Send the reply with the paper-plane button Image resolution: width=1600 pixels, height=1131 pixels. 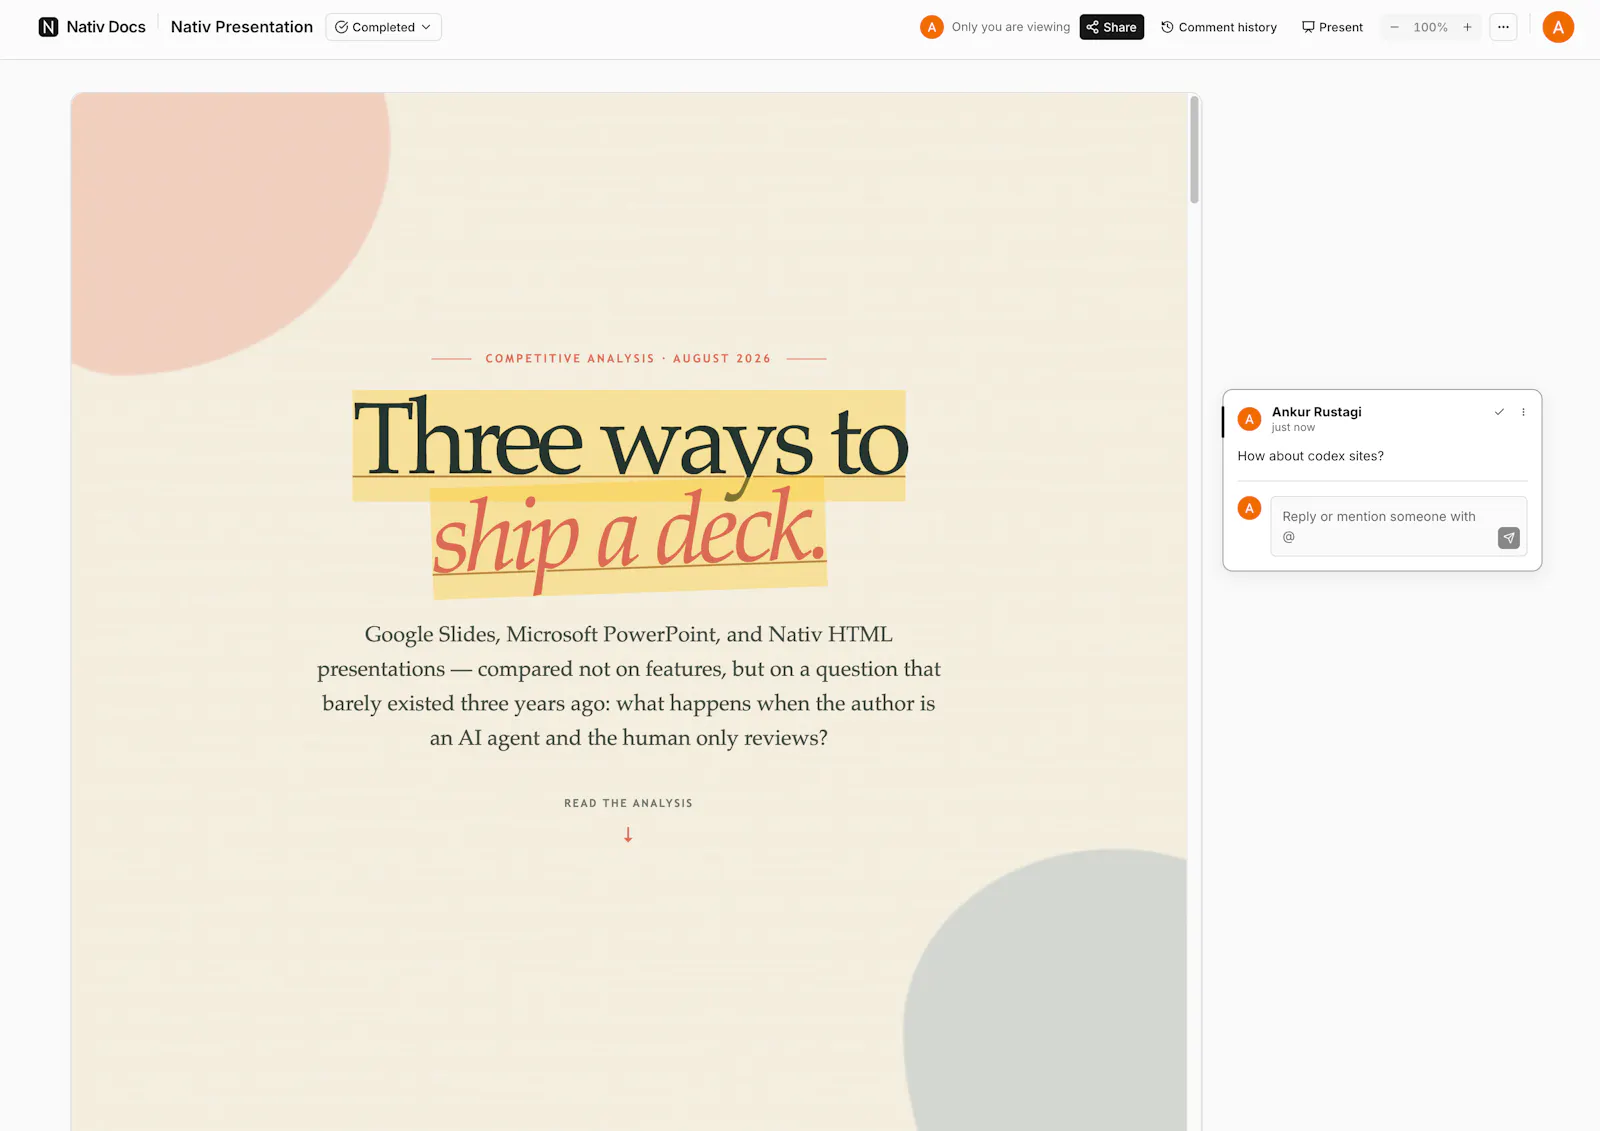coord(1508,538)
